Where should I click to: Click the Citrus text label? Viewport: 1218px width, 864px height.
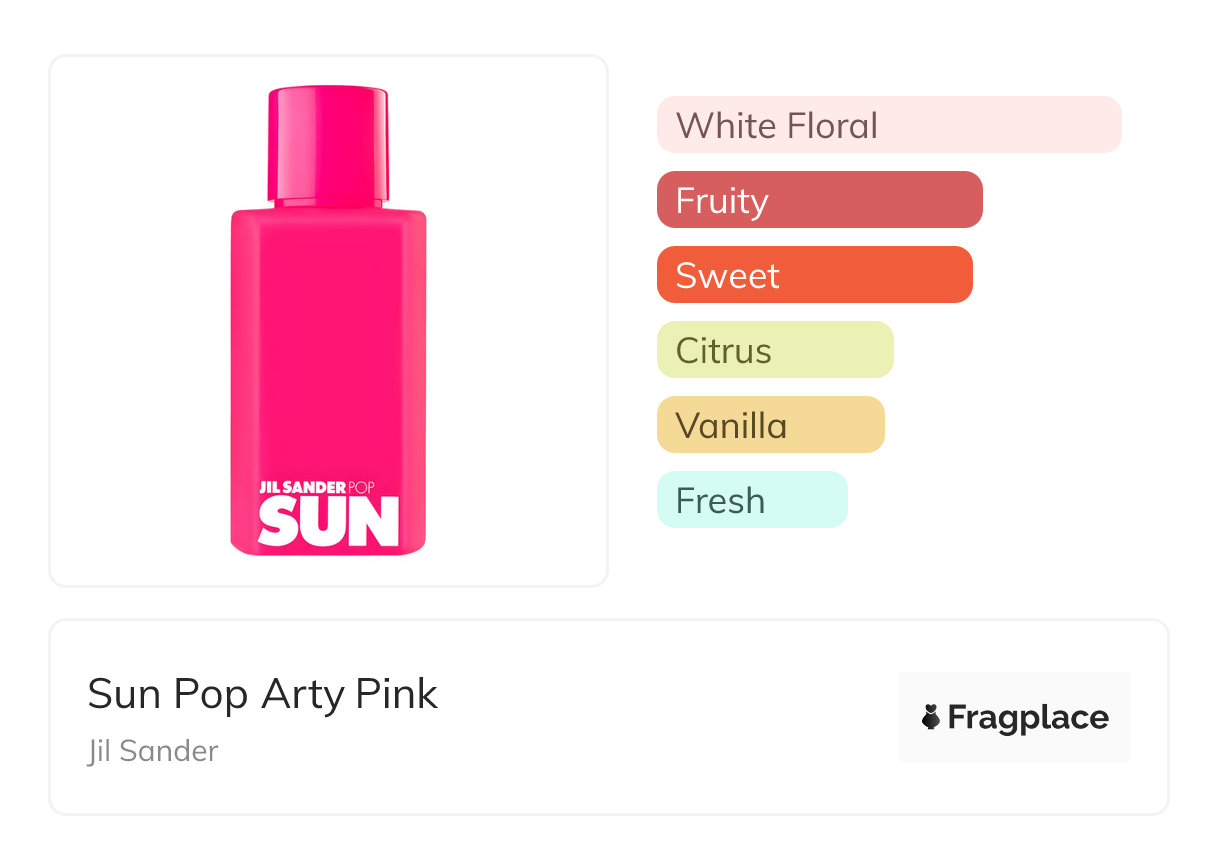point(723,351)
